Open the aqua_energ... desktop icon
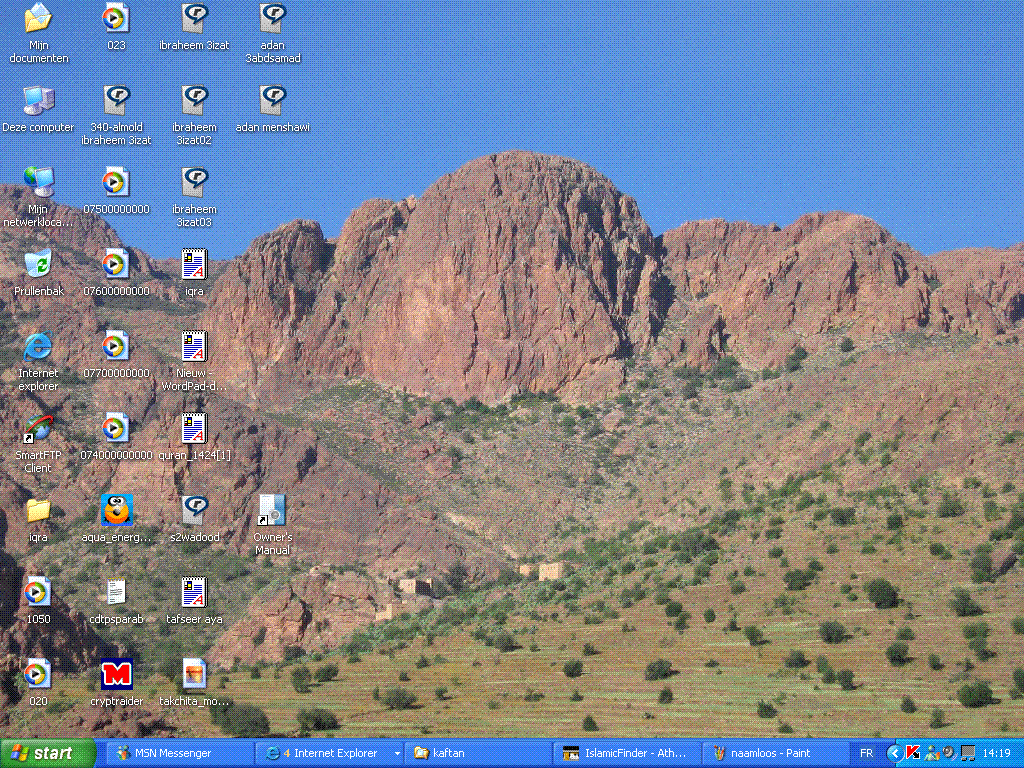Image resolution: width=1024 pixels, height=768 pixels. point(116,511)
